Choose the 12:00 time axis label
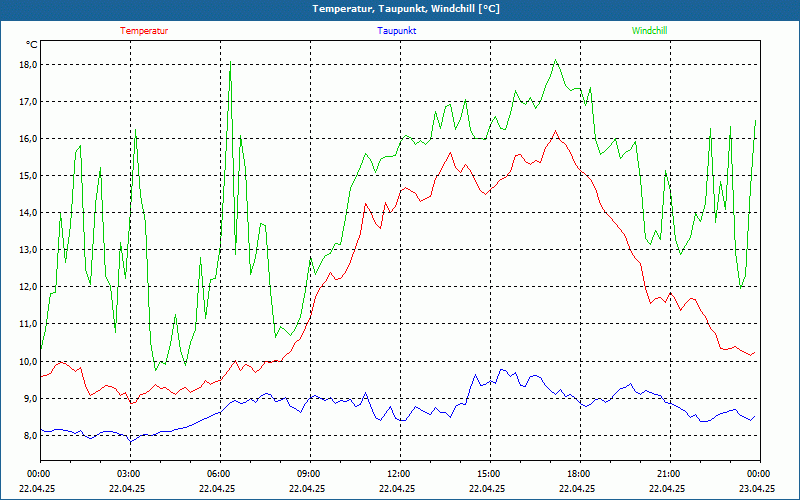 pos(398,474)
